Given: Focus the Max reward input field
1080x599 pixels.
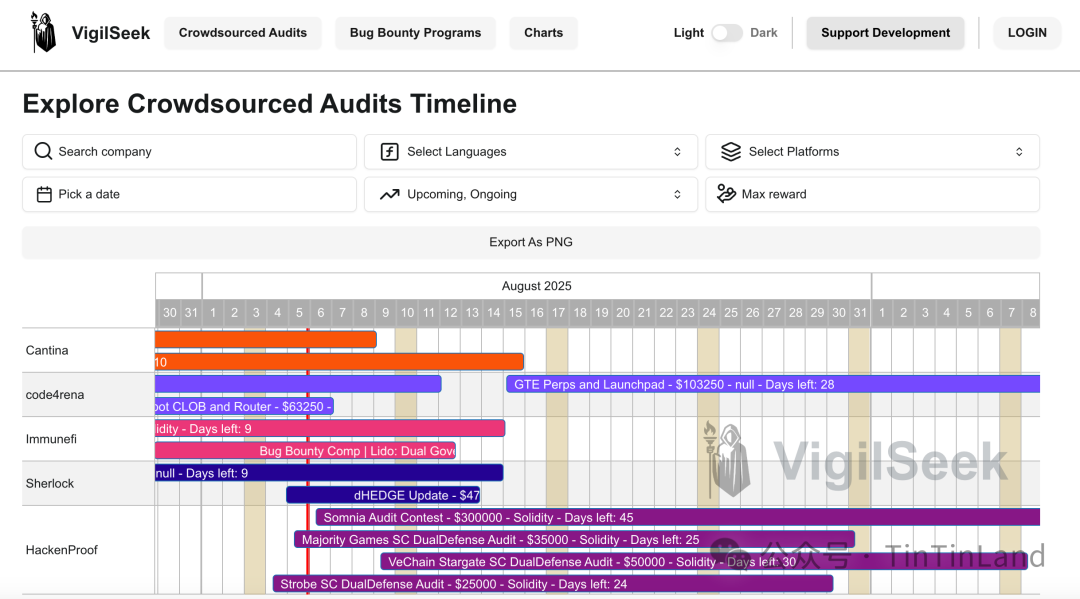Looking at the screenshot, I should pyautogui.click(x=872, y=194).
